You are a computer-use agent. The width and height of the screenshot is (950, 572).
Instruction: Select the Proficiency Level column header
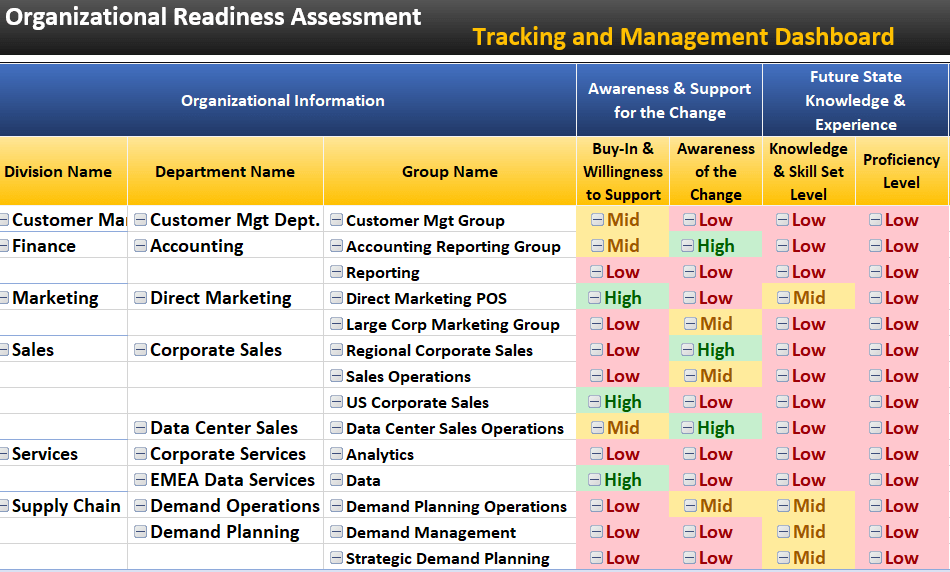tap(902, 171)
